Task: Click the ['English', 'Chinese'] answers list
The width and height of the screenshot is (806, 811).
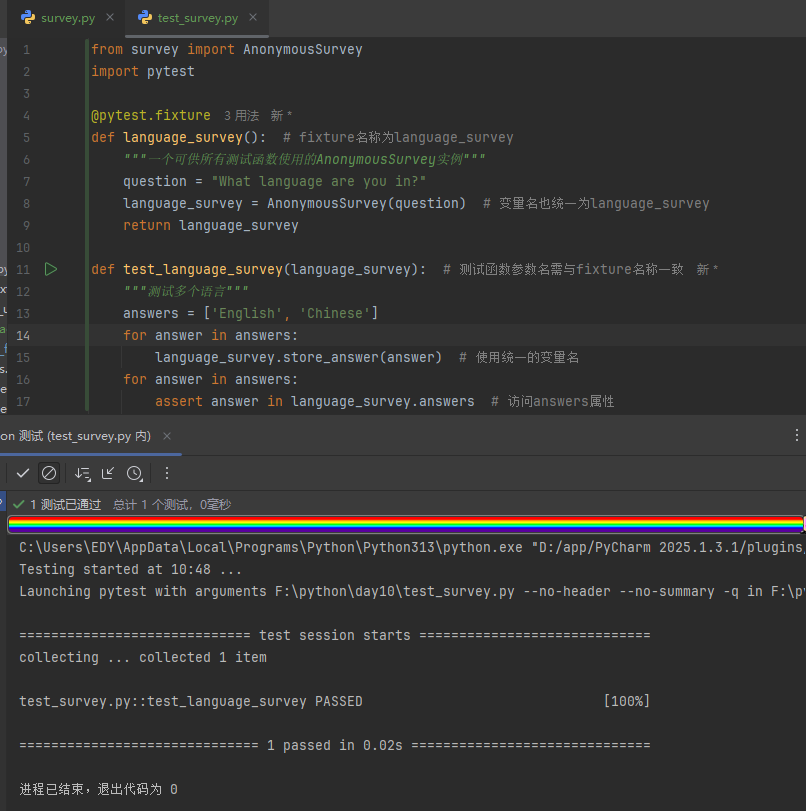Action: pos(290,313)
